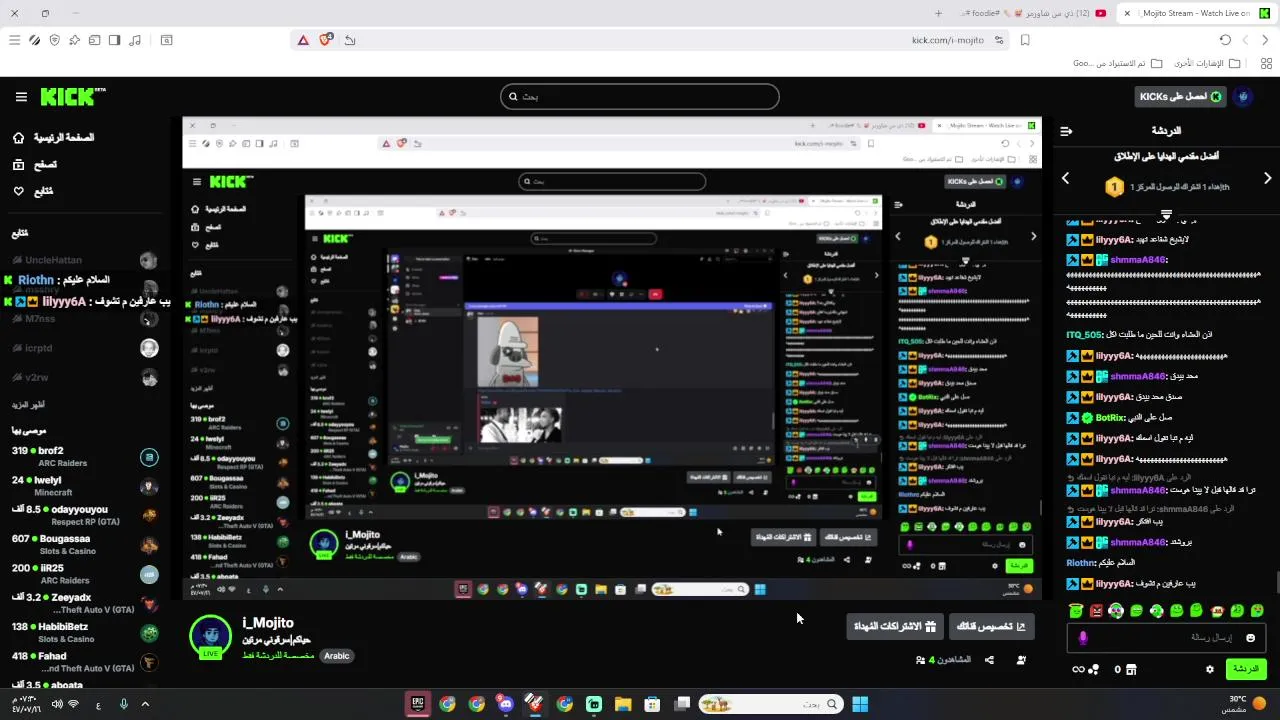Click the taskbar volume icon
Screen dimensions: 1280x720
click(57, 704)
